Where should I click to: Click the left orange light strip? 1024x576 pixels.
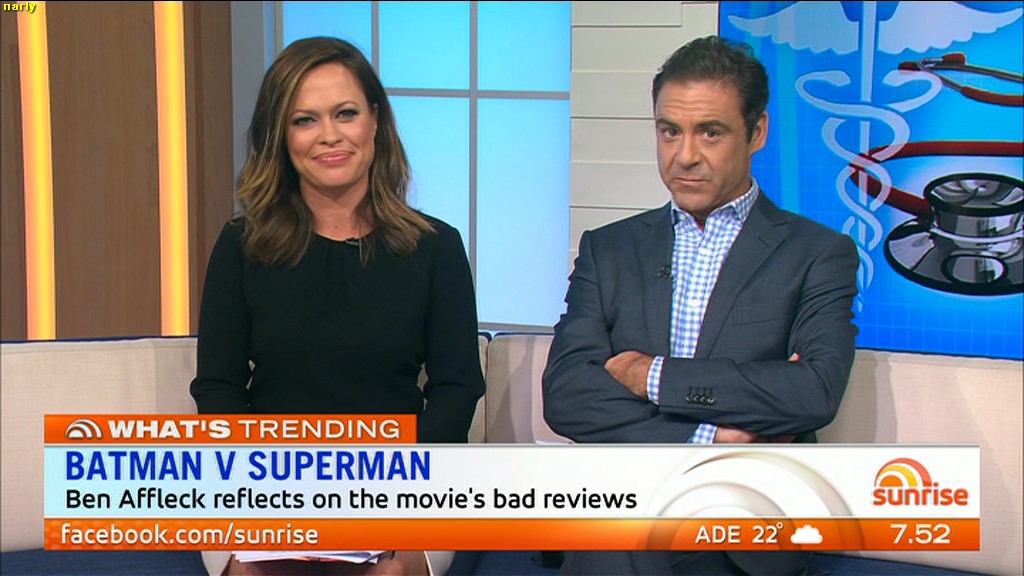click(x=37, y=170)
